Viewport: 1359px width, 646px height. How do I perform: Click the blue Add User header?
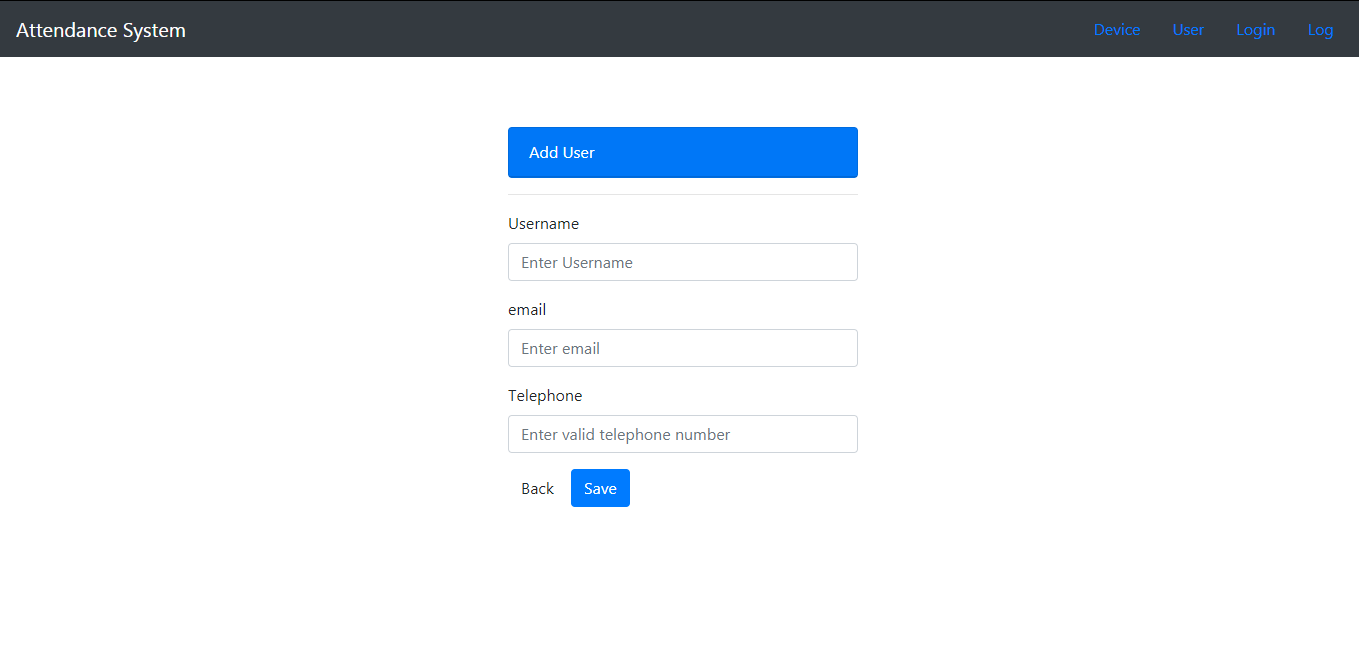click(683, 152)
